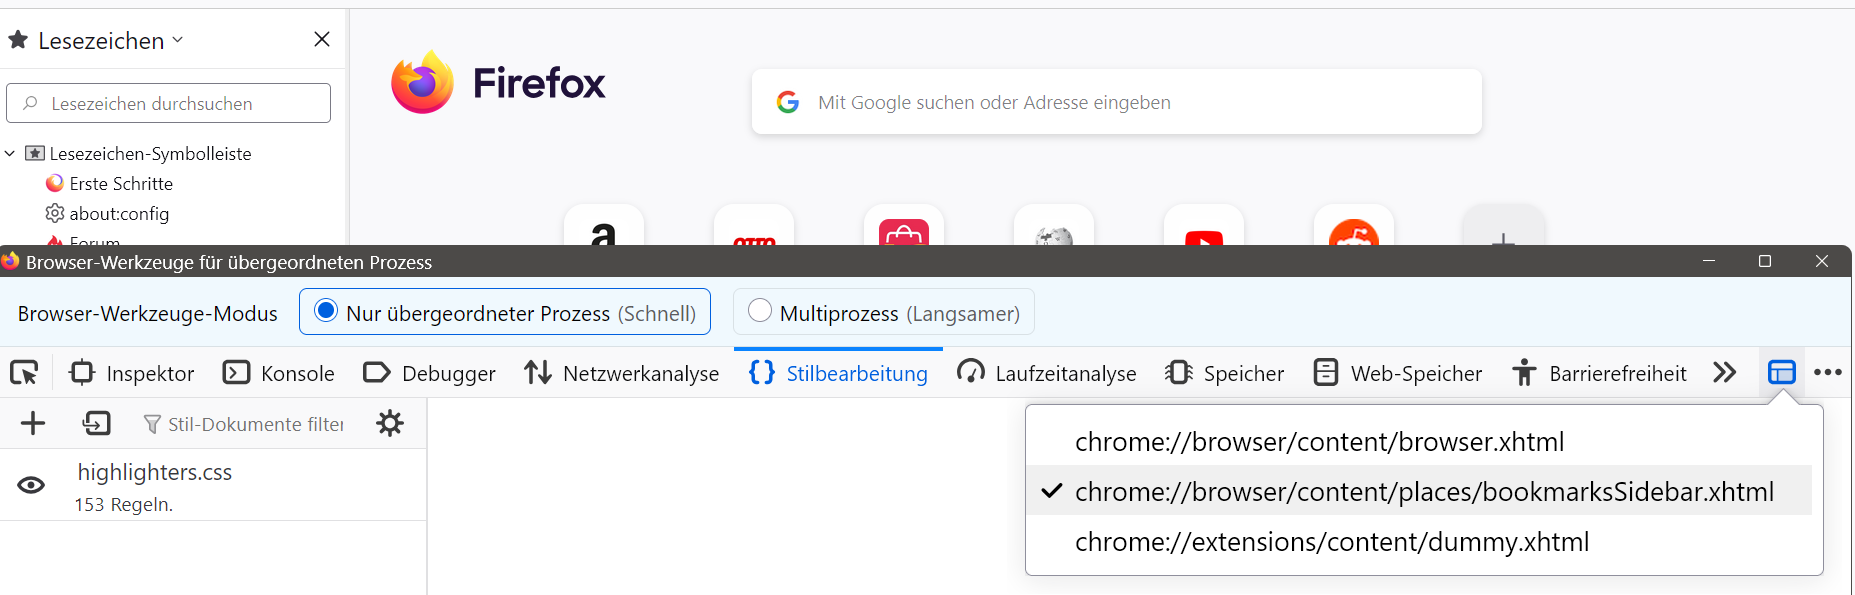1855x595 pixels.
Task: Select the Multiprozess radio button
Action: (760, 311)
